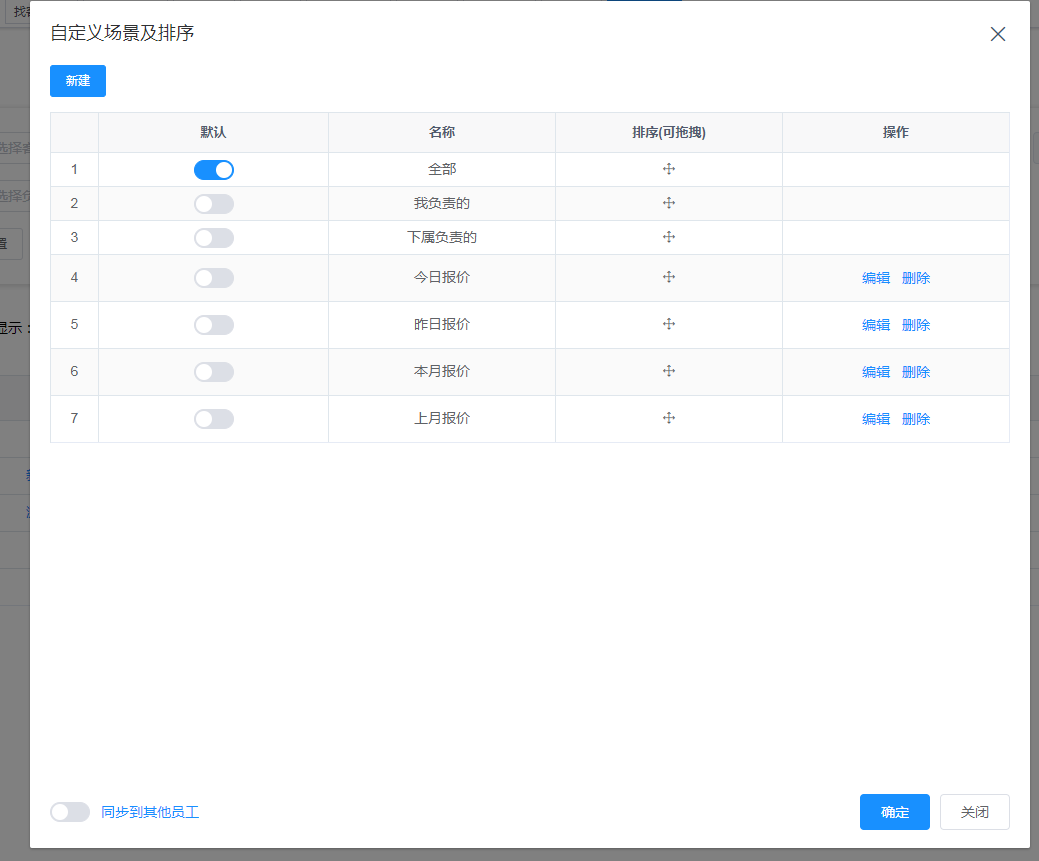Image resolution: width=1039 pixels, height=861 pixels.
Task: Click drag handle icon for 我负责的 row
Action: coord(669,204)
